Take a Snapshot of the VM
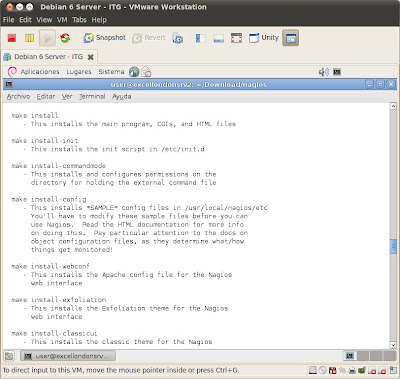 (x=105, y=38)
